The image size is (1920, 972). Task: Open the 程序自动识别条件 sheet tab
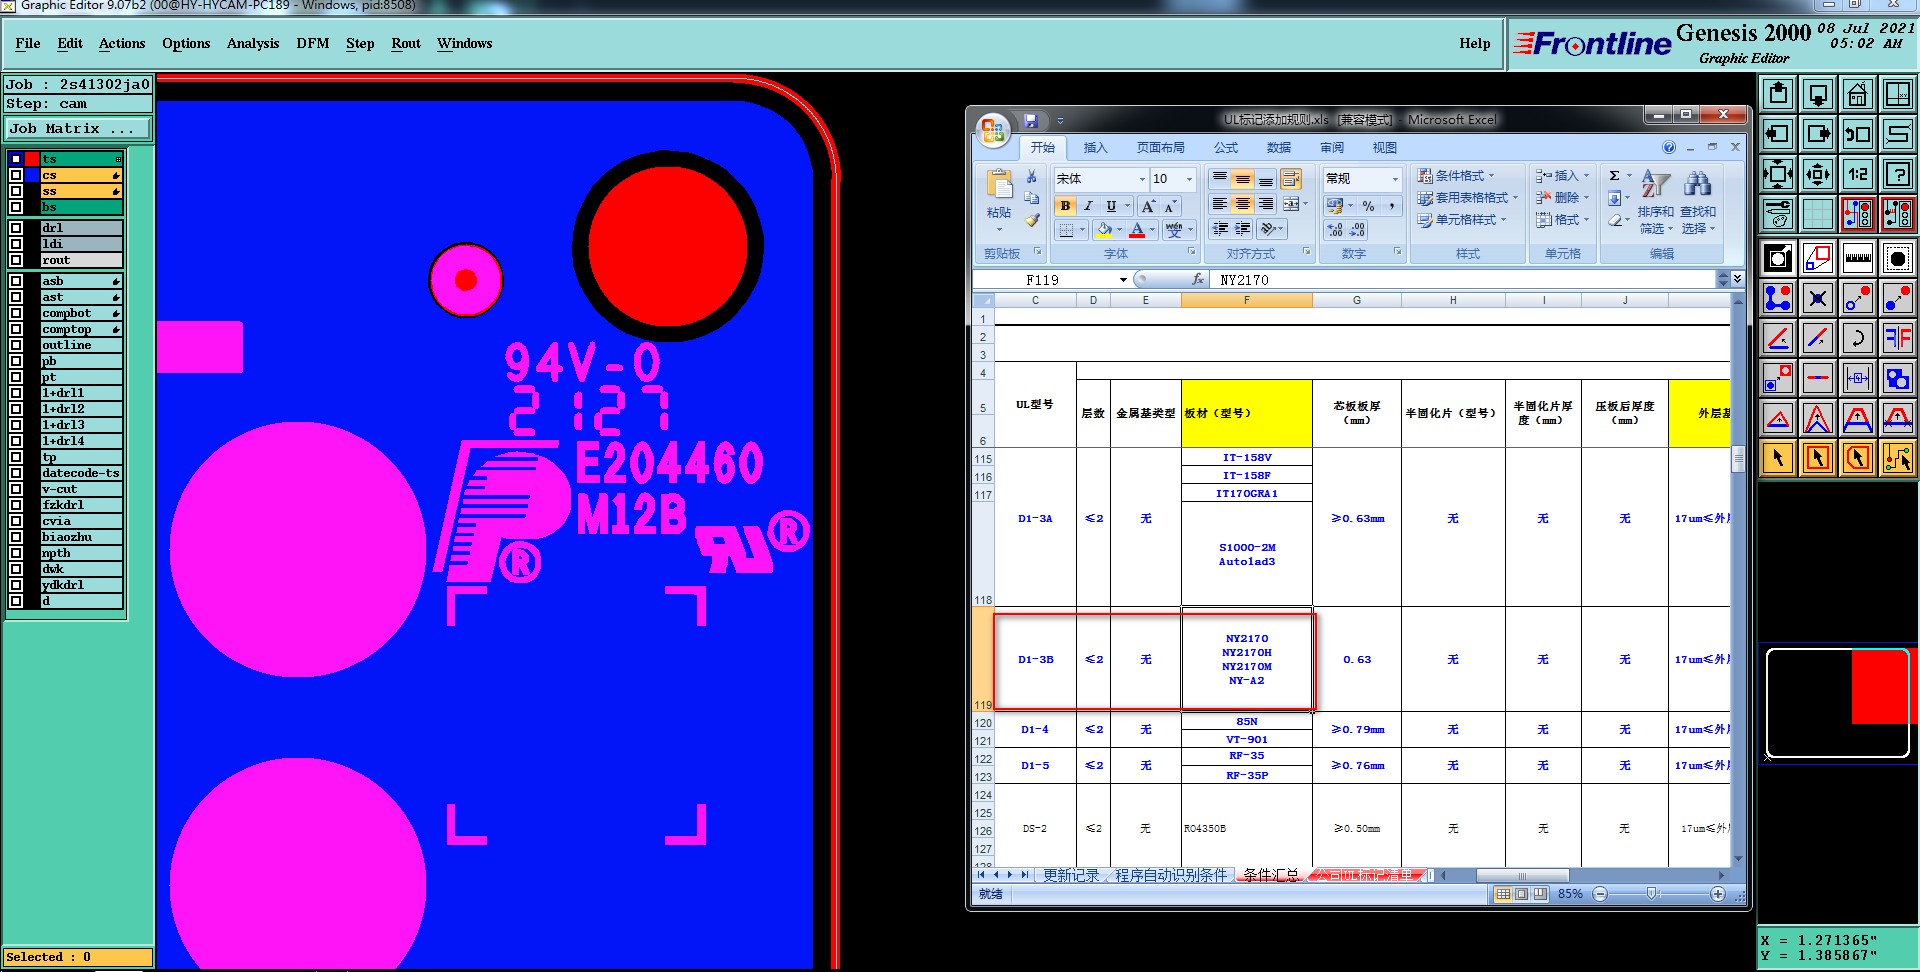1171,875
